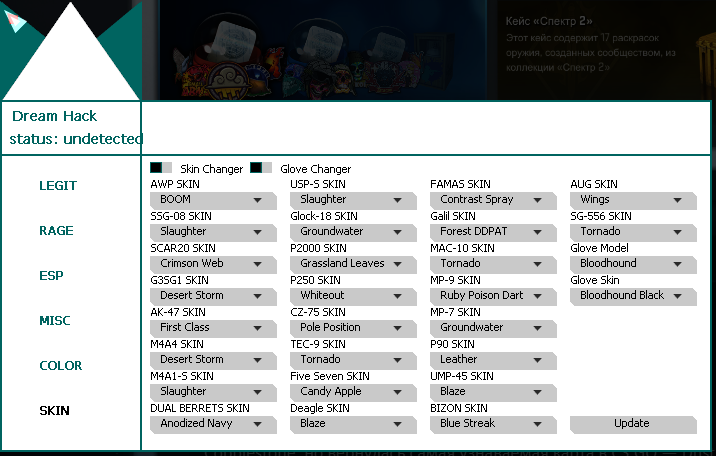Open the CZ-75 SKIN Pole Position dropdown

click(x=353, y=329)
